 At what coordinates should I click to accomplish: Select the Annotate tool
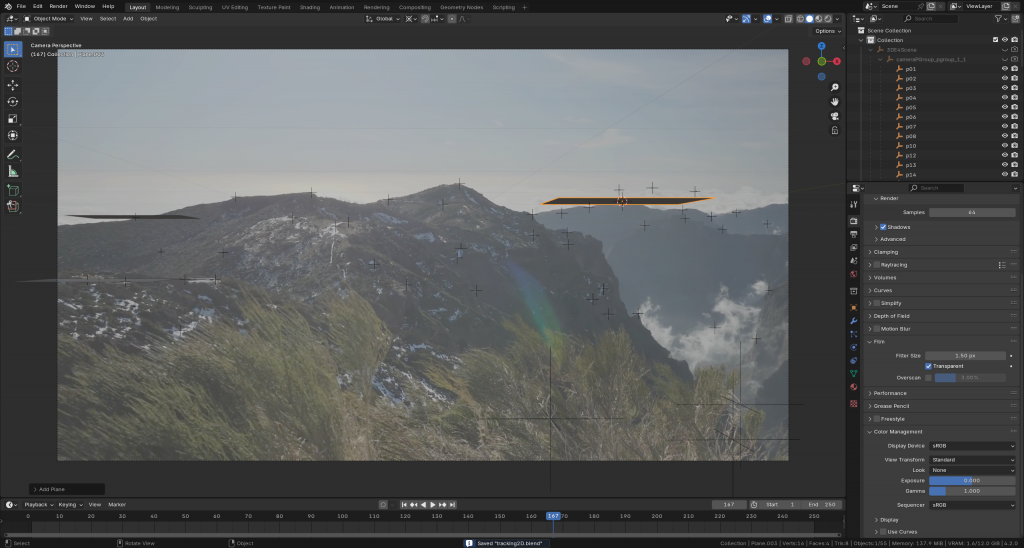[x=12, y=155]
